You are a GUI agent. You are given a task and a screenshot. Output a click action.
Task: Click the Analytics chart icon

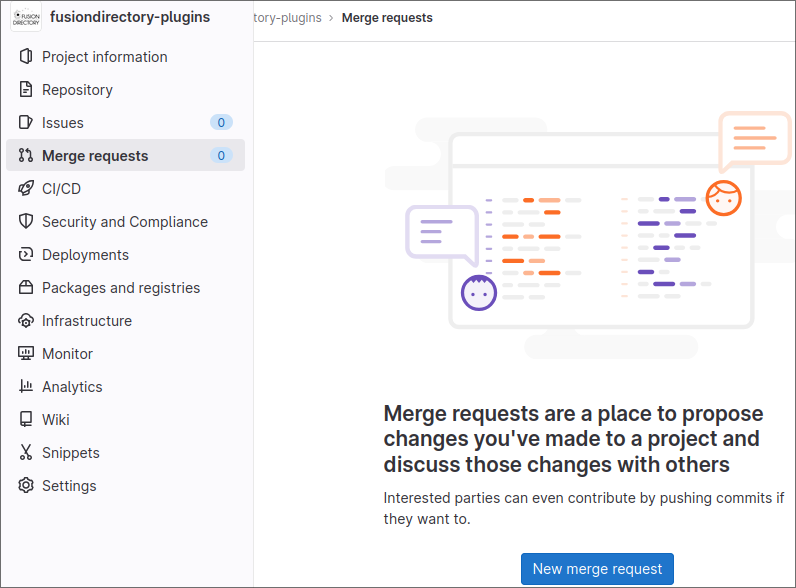(26, 386)
